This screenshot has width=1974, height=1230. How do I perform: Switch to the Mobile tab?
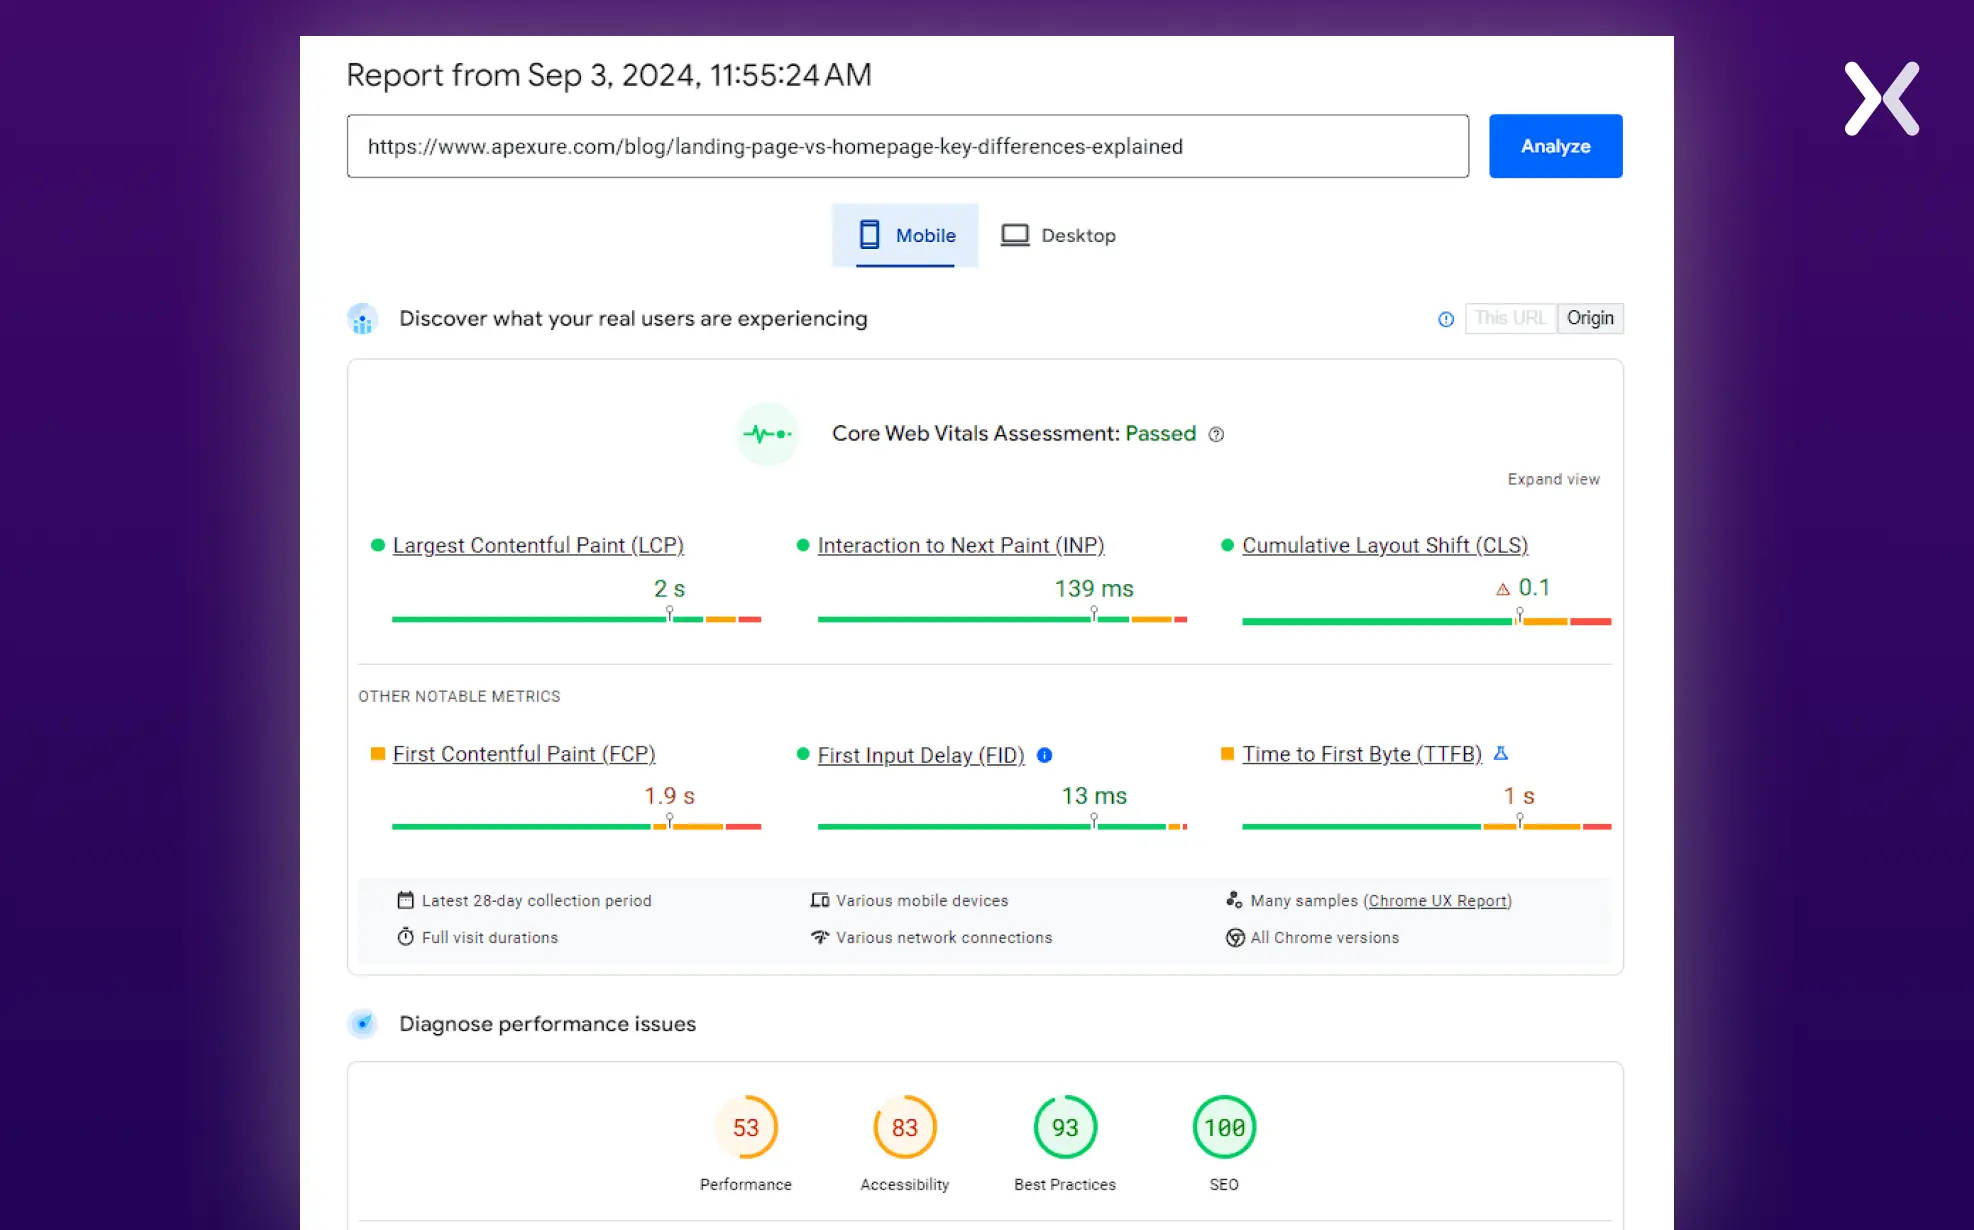905,235
